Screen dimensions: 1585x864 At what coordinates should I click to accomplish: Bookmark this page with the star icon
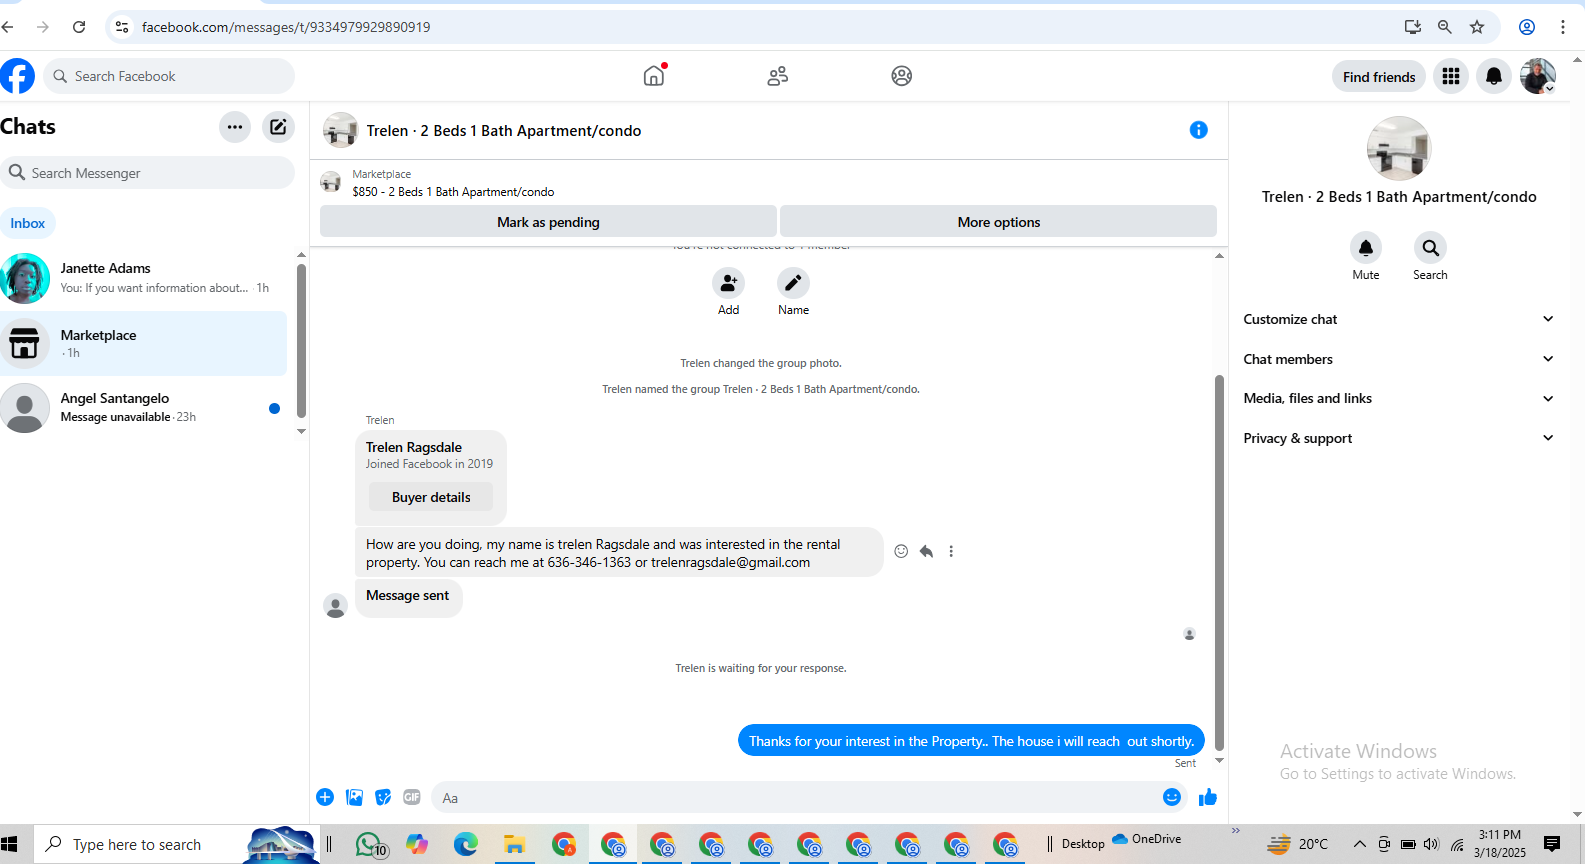1477,27
